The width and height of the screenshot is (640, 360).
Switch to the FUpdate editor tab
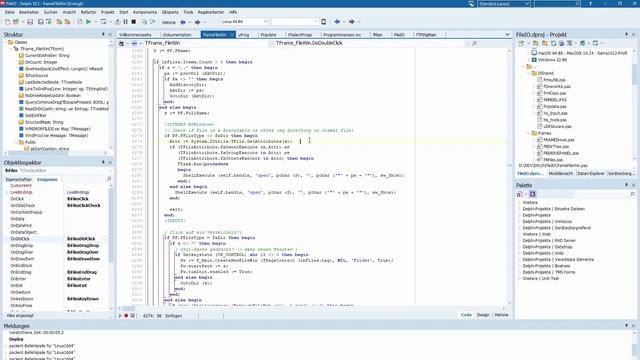(x=269, y=35)
